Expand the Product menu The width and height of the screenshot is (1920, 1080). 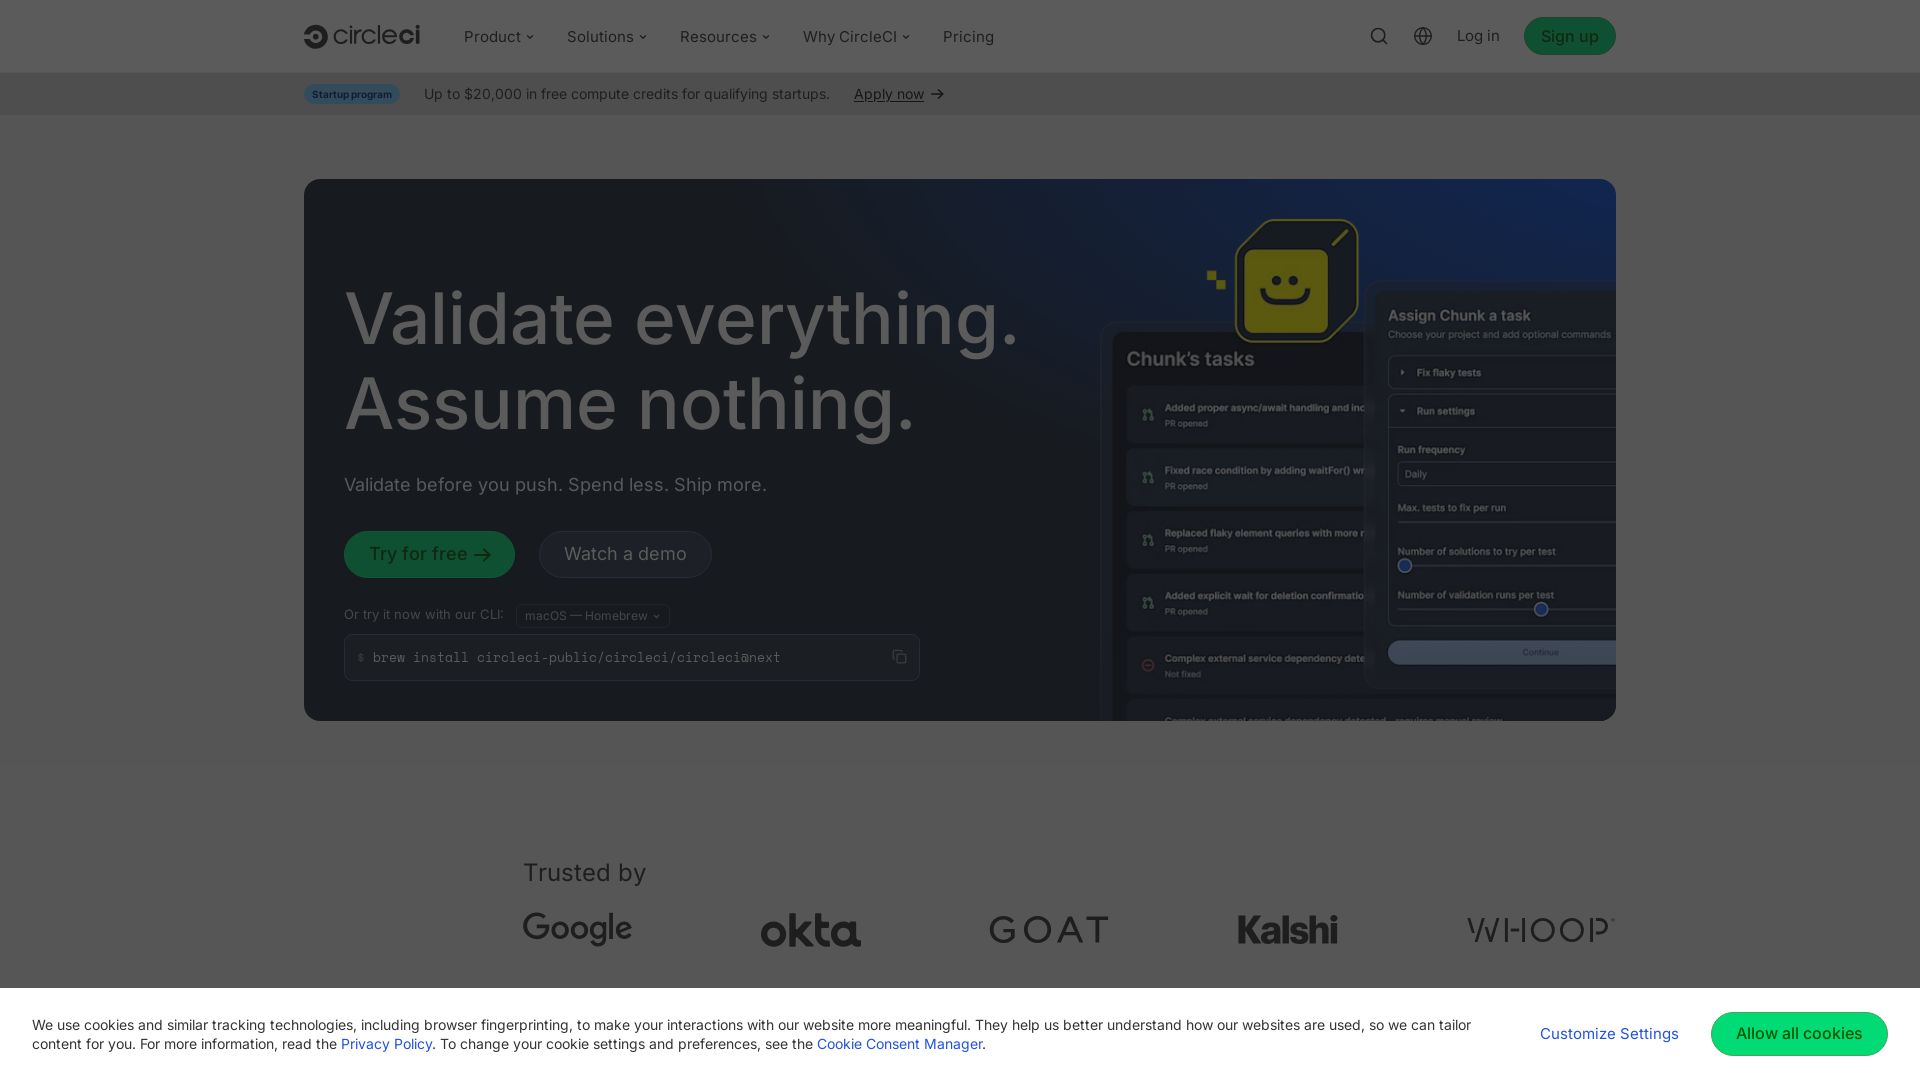(x=499, y=37)
